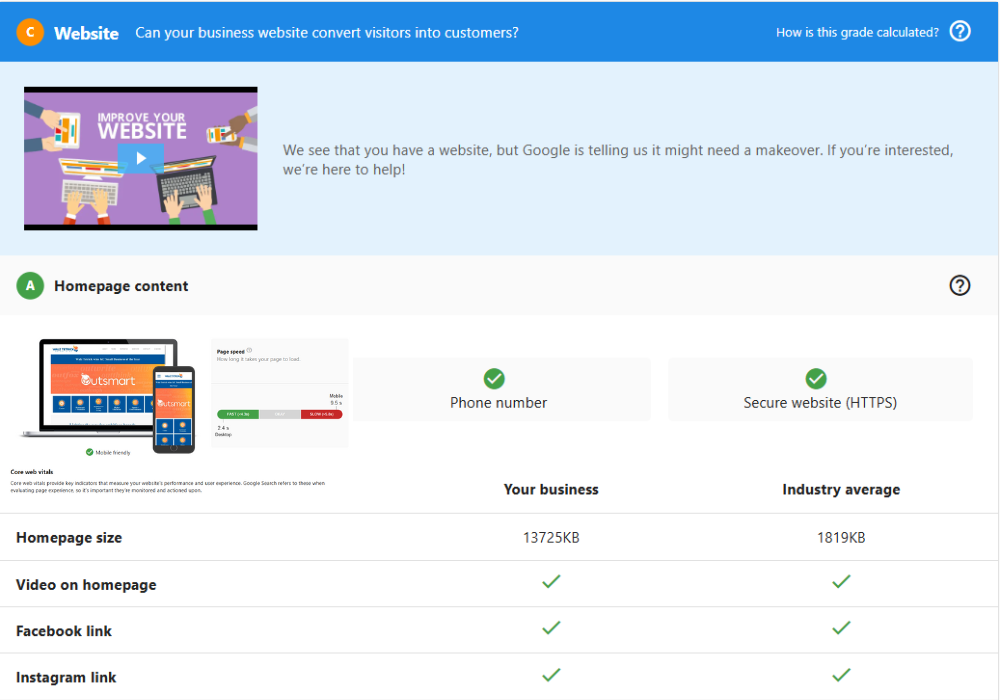Screen dimensions: 1000x700
Task: Click the Website section title
Action: pos(86,32)
